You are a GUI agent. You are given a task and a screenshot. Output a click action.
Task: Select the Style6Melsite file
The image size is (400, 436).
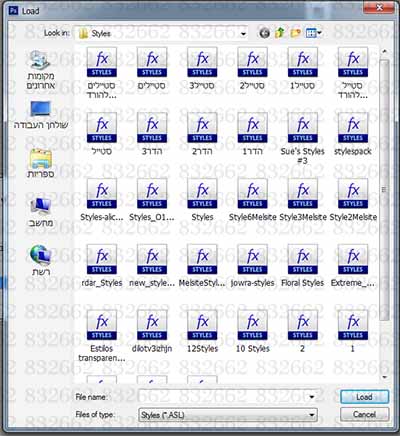[252, 199]
